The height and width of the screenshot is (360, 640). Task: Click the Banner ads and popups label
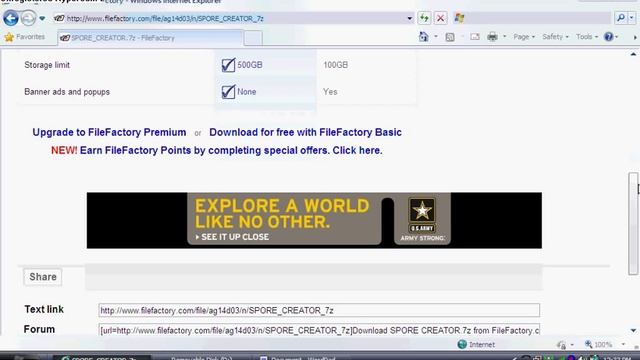tap(67, 92)
